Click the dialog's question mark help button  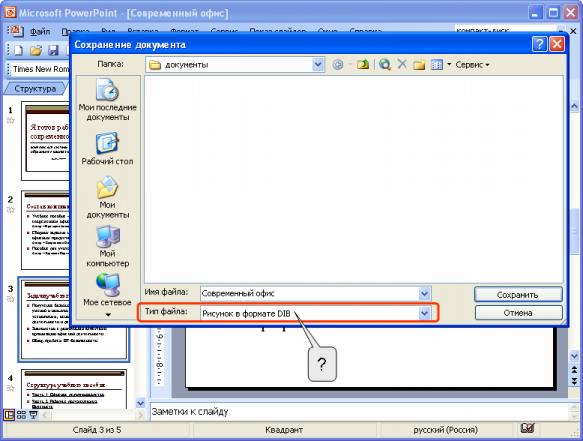[539, 44]
